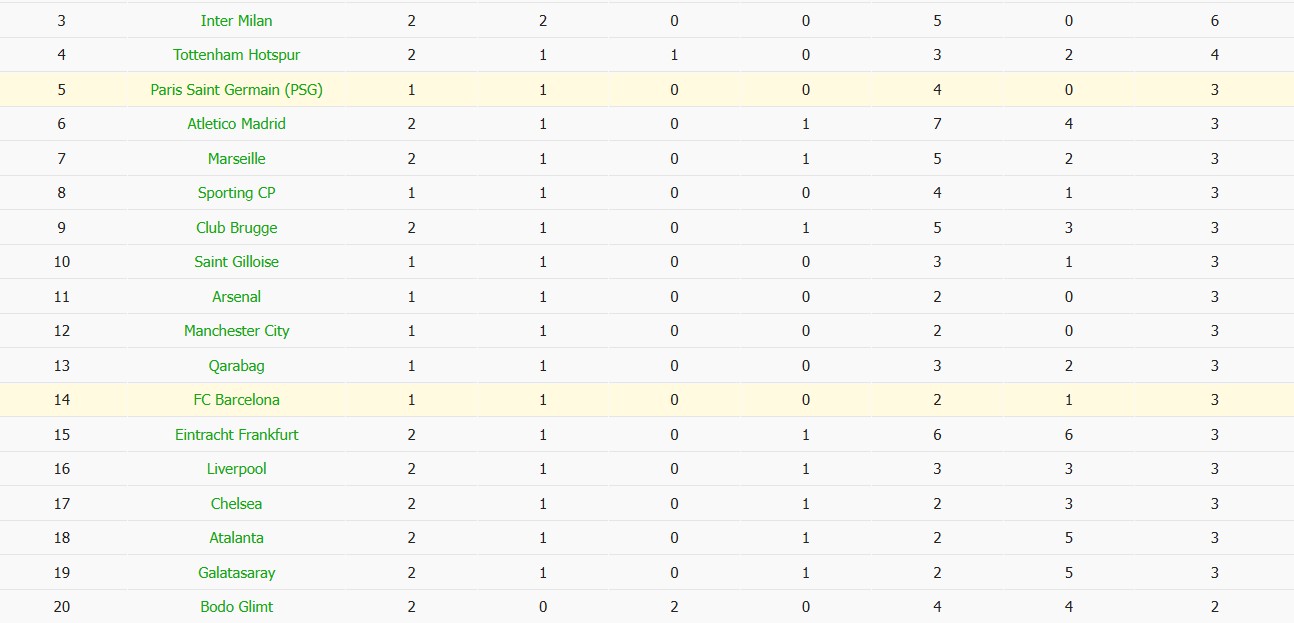Click rank number 5 in the table
Viewport: 1294px width, 623px height.
click(62, 89)
